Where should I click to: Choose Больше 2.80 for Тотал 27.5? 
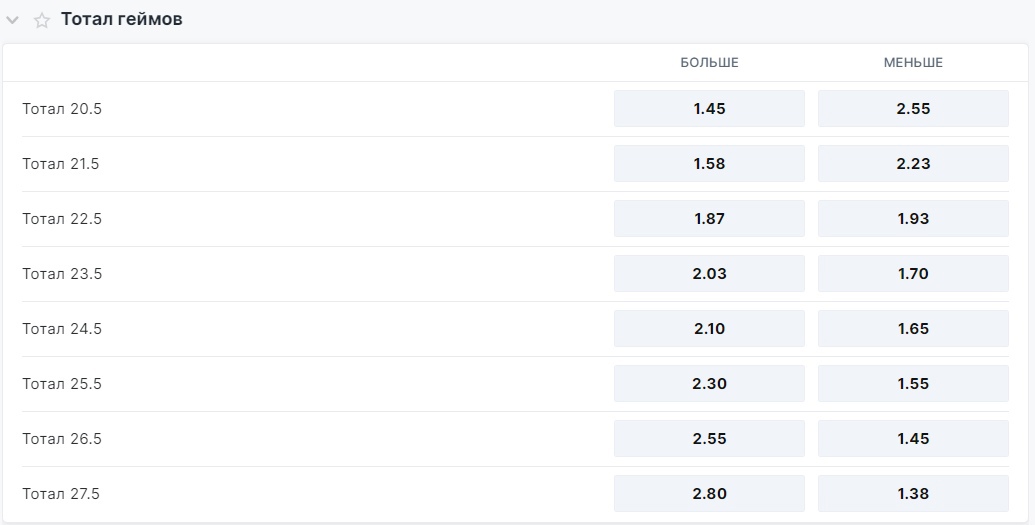pos(709,494)
